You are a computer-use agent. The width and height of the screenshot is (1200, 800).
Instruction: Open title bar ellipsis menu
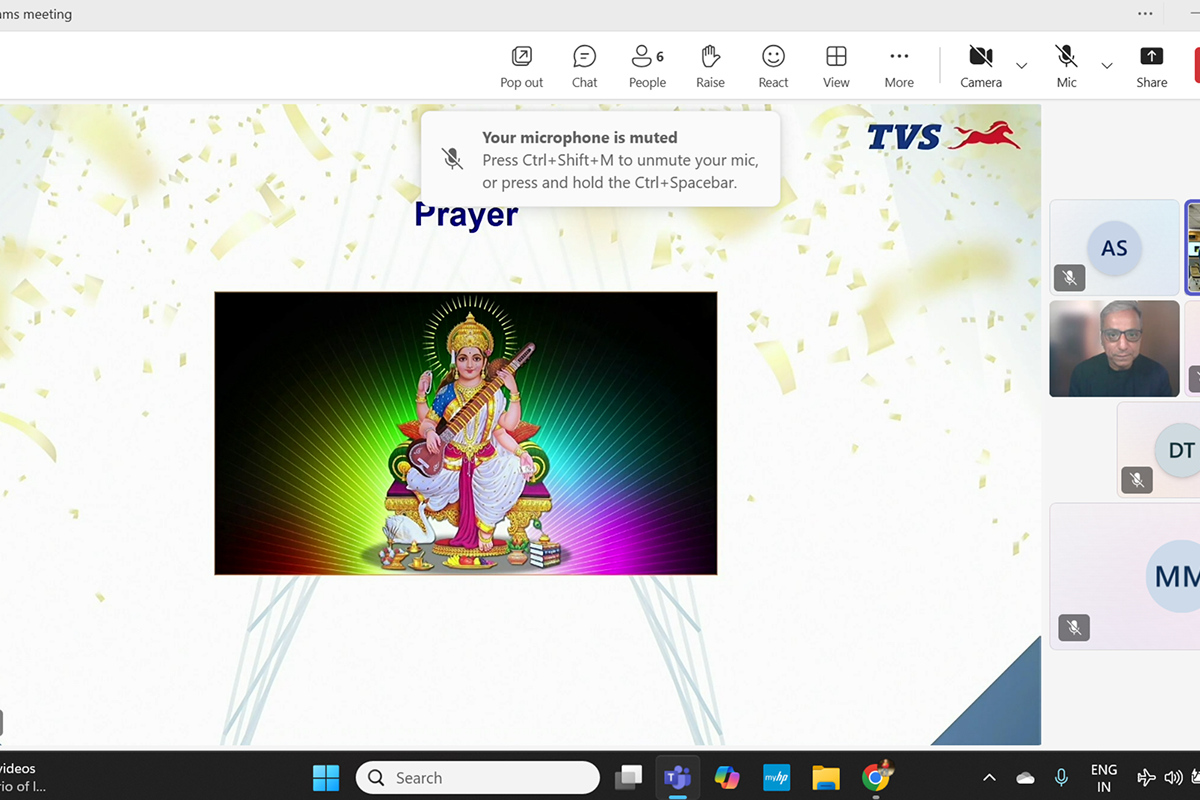(x=1145, y=14)
